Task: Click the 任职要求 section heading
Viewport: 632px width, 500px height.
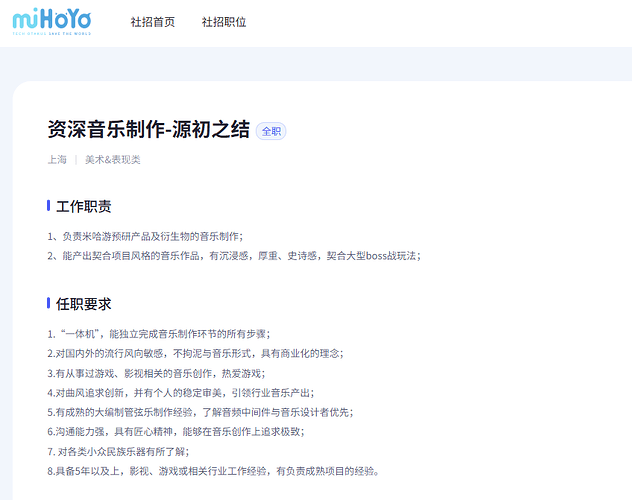Action: (x=83, y=304)
